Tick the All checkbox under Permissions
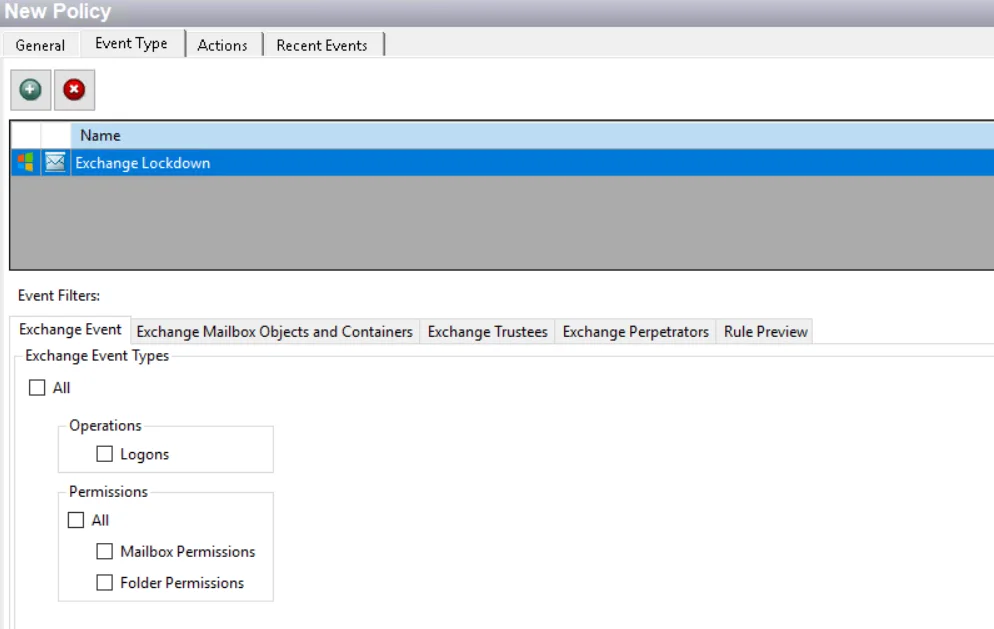994x629 pixels. coord(76,520)
